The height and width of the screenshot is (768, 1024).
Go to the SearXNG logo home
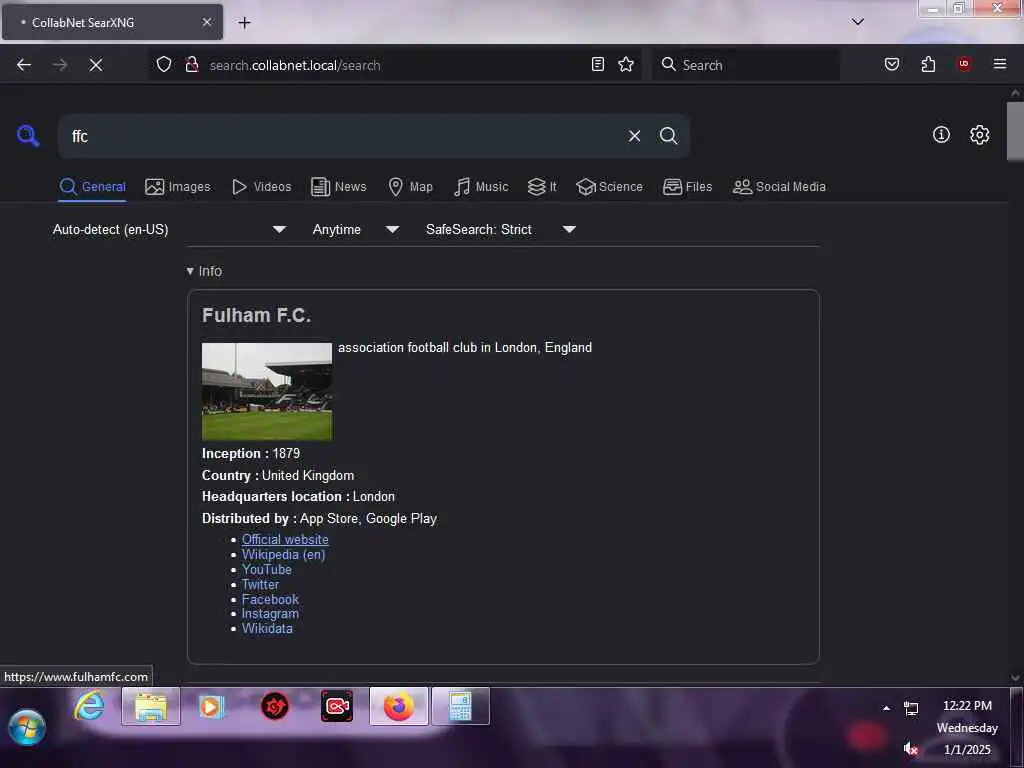[28, 136]
